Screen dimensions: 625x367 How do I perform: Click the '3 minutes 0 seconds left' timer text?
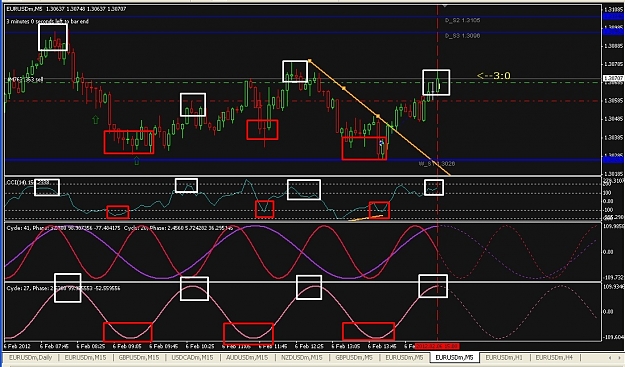47,22
